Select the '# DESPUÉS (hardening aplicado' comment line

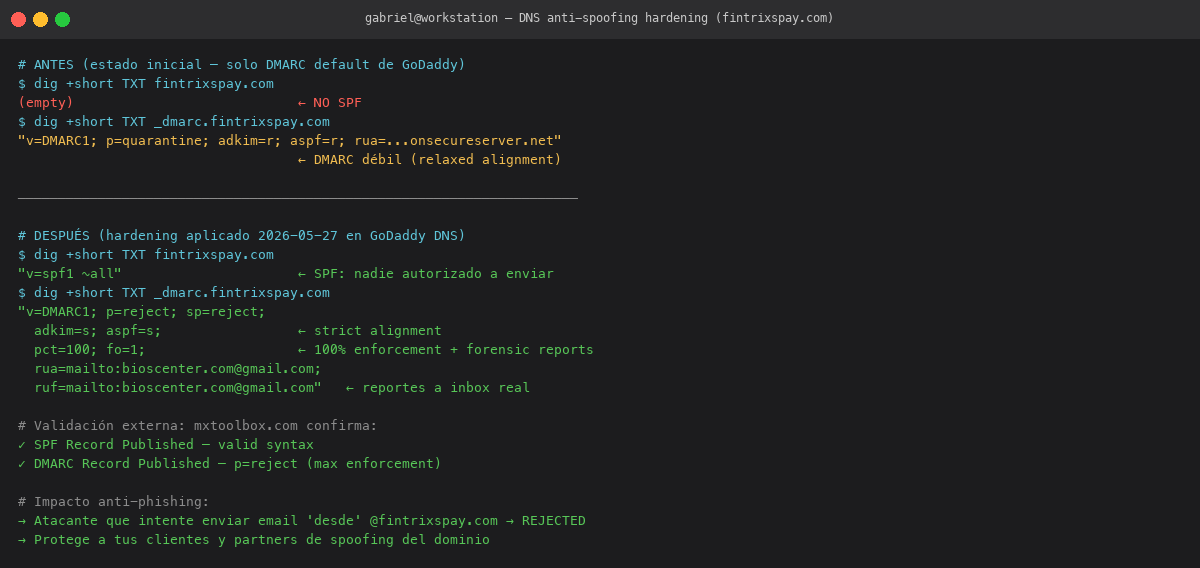[242, 236]
